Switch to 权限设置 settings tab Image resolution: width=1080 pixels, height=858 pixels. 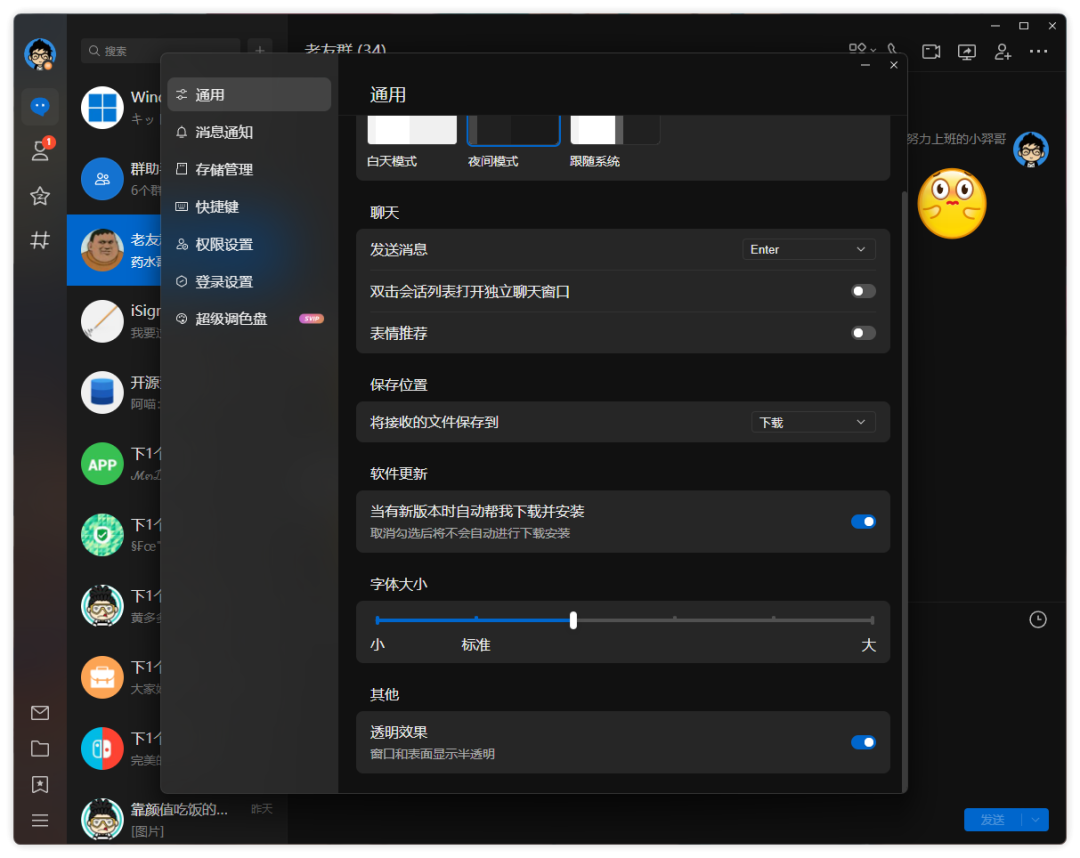point(249,244)
